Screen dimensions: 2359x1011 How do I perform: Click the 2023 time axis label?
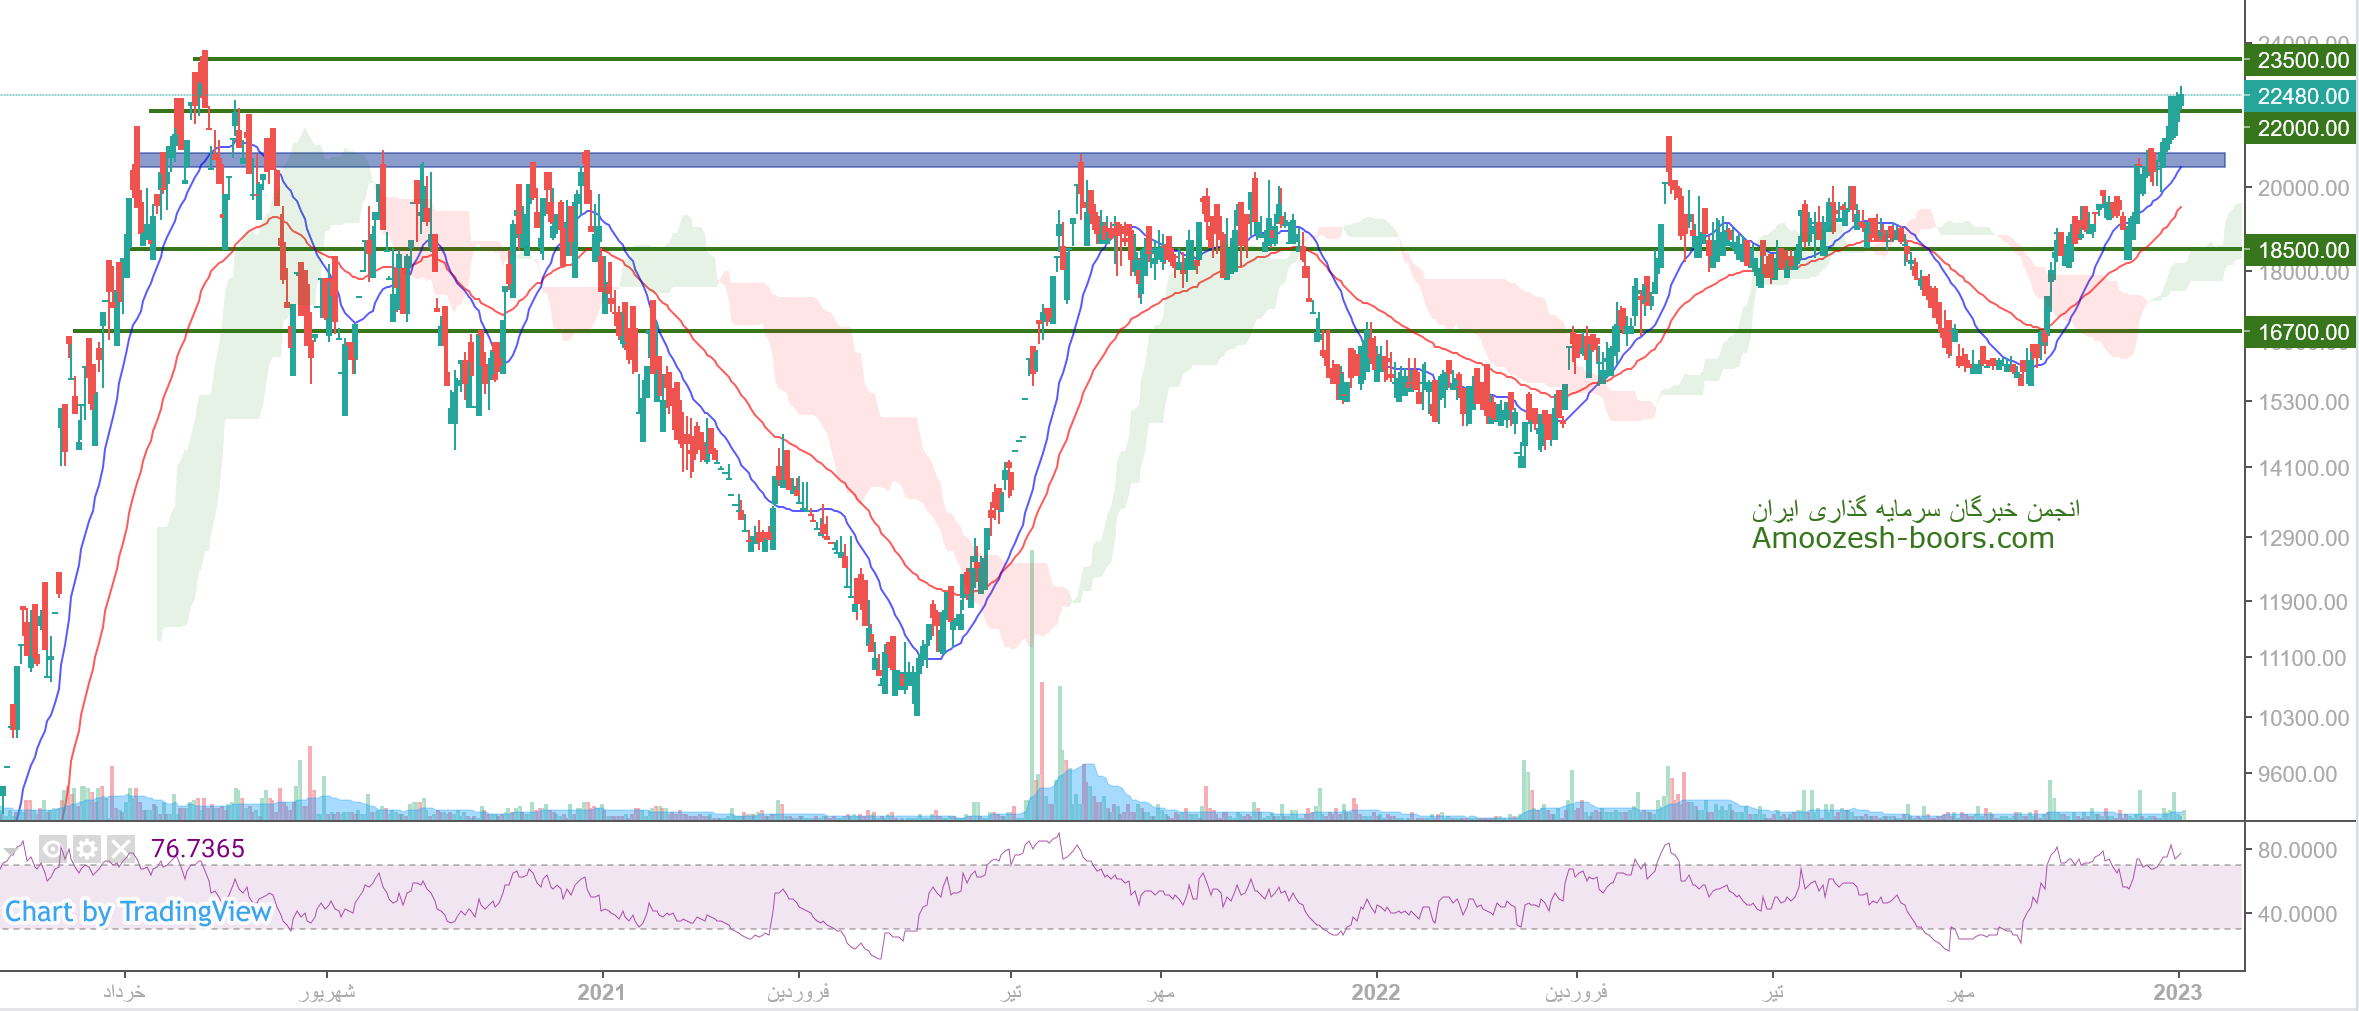(x=2177, y=992)
